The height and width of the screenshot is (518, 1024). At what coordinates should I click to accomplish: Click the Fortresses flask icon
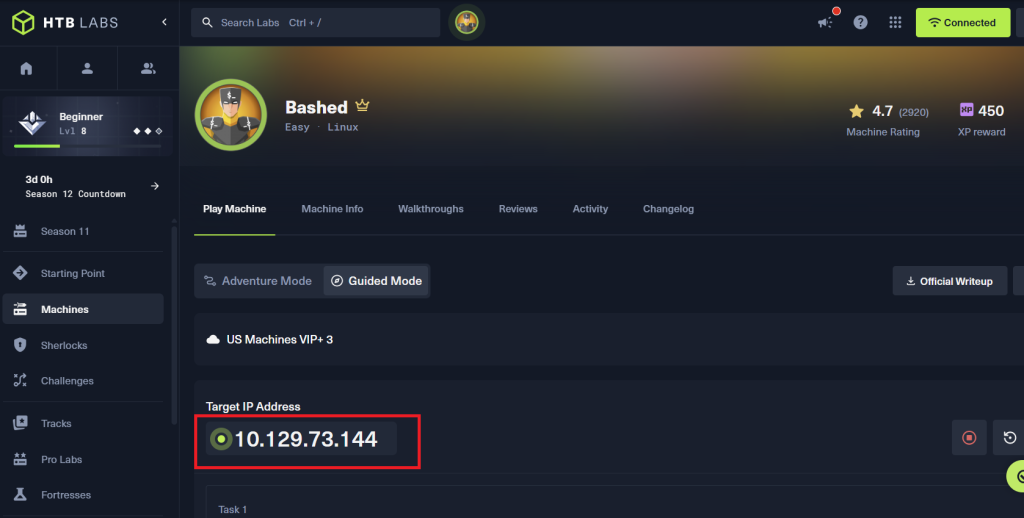pyautogui.click(x=20, y=494)
